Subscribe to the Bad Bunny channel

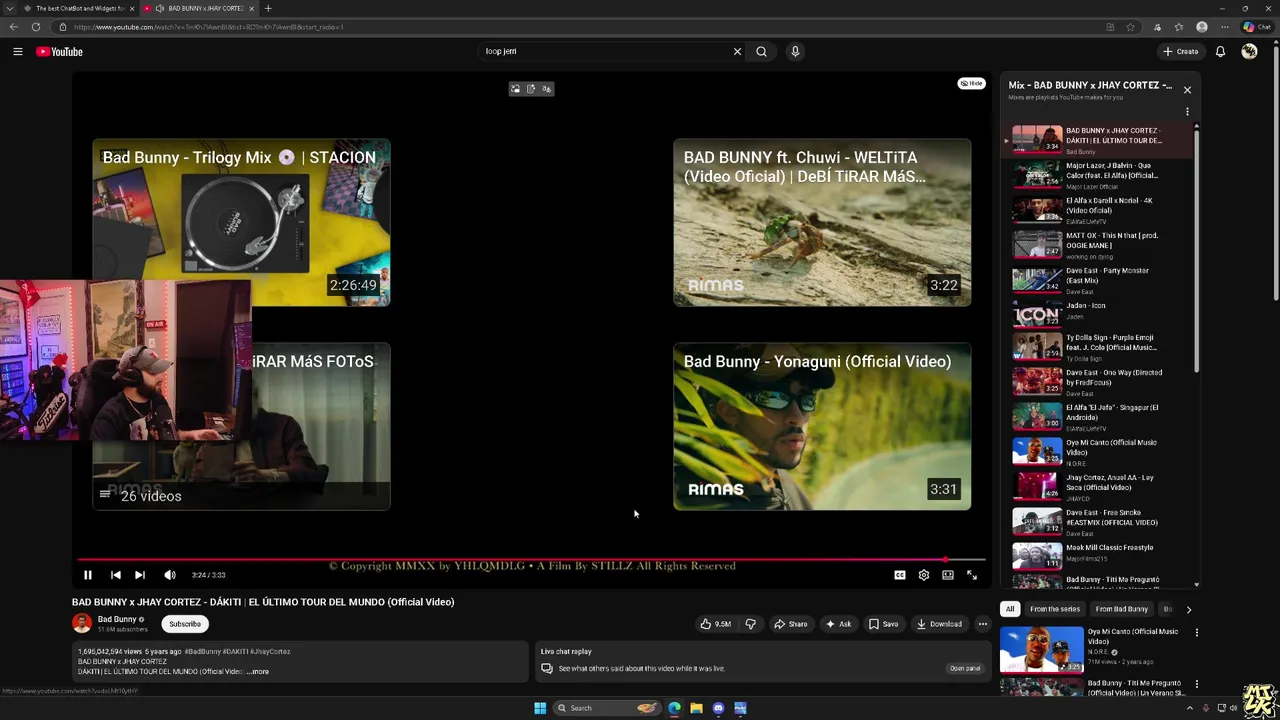[185, 624]
